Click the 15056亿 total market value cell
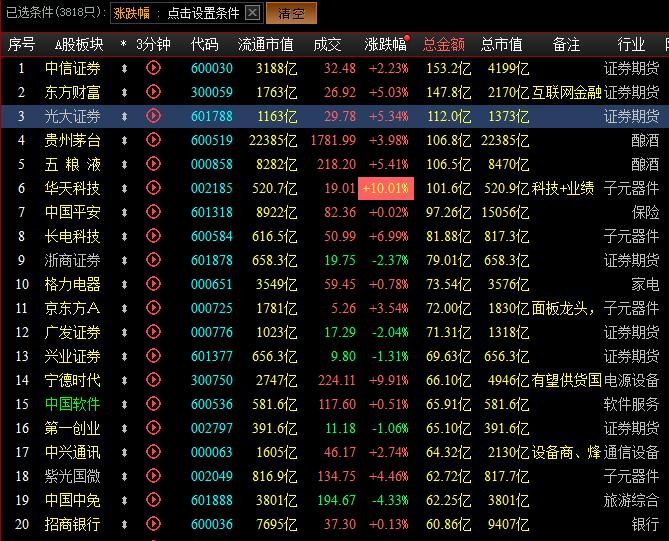The width and height of the screenshot is (669, 541). coord(505,212)
